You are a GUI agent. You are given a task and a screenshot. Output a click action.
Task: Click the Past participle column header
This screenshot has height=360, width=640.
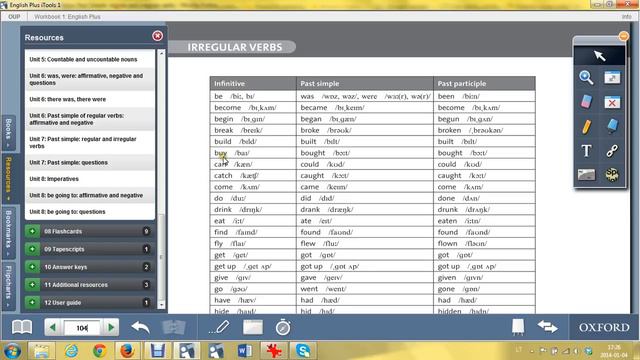point(484,83)
